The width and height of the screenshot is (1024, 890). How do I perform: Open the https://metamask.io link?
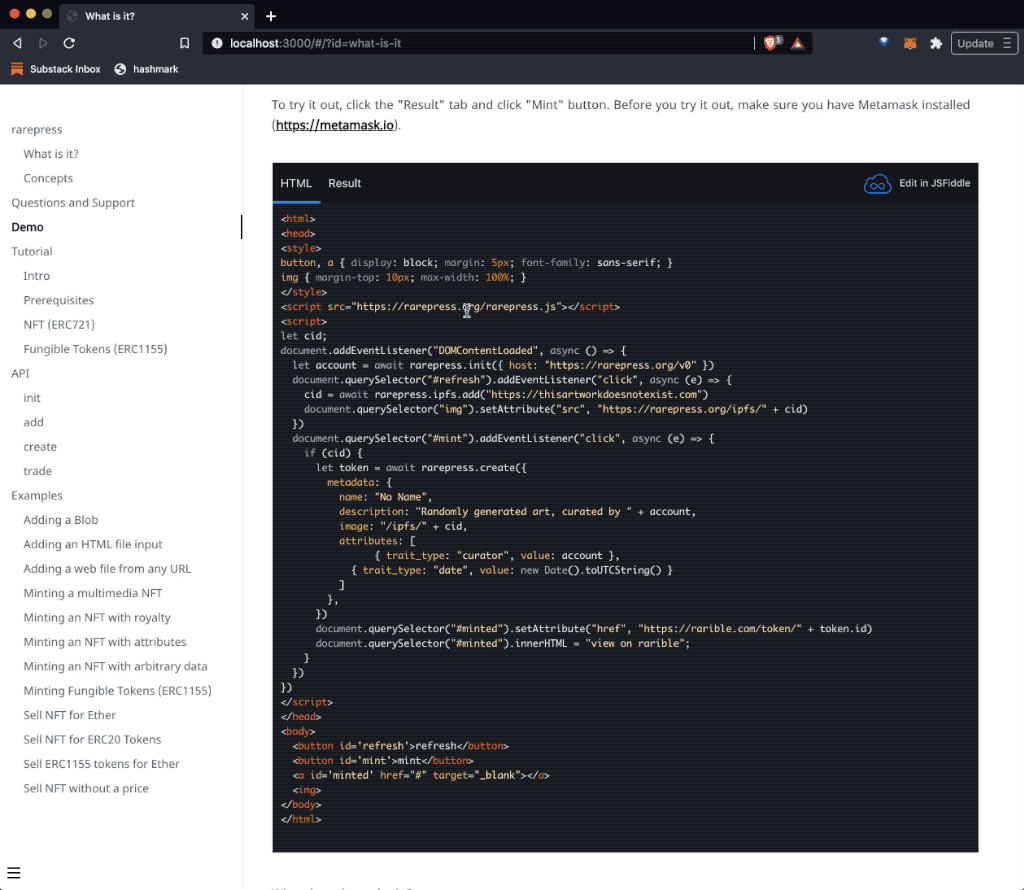coord(334,125)
